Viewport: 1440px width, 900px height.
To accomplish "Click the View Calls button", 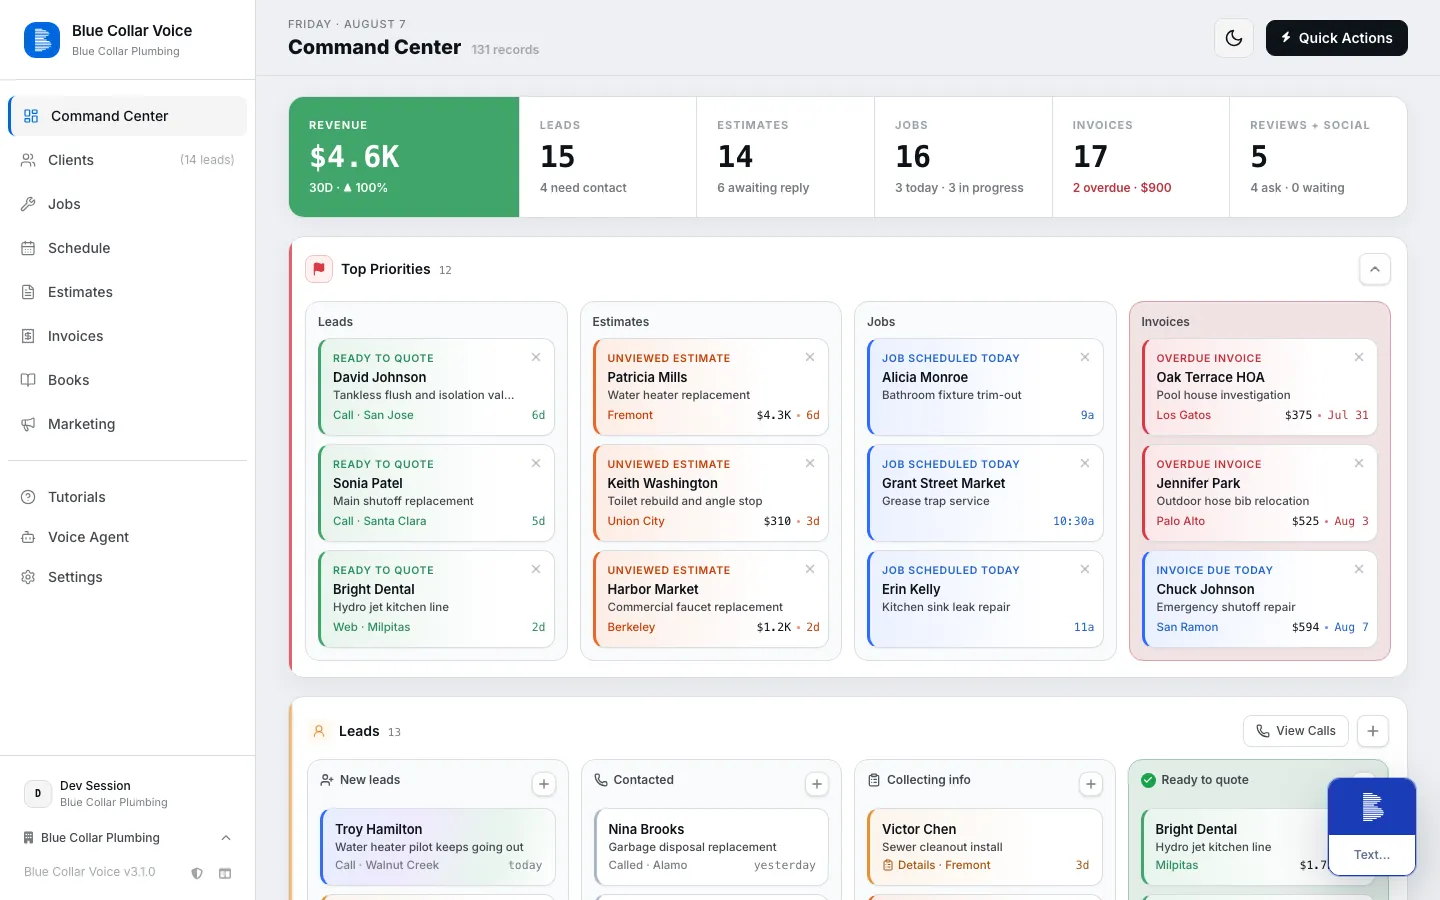I will coord(1296,731).
